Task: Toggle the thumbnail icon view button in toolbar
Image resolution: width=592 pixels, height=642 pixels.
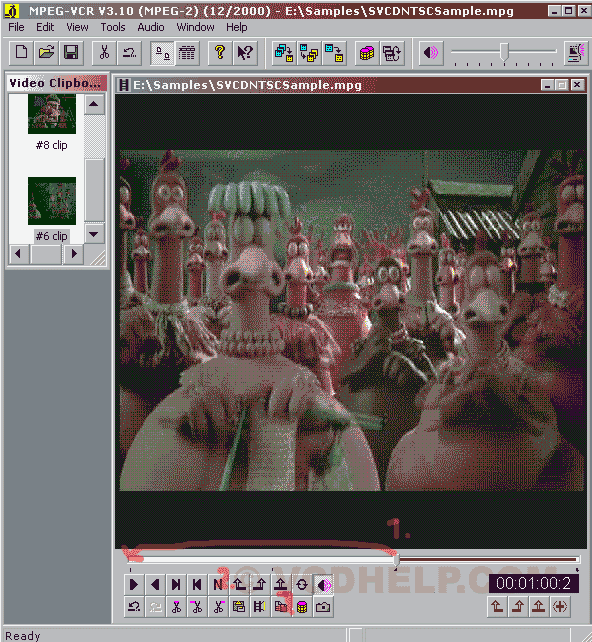Action: pyautogui.click(x=163, y=53)
